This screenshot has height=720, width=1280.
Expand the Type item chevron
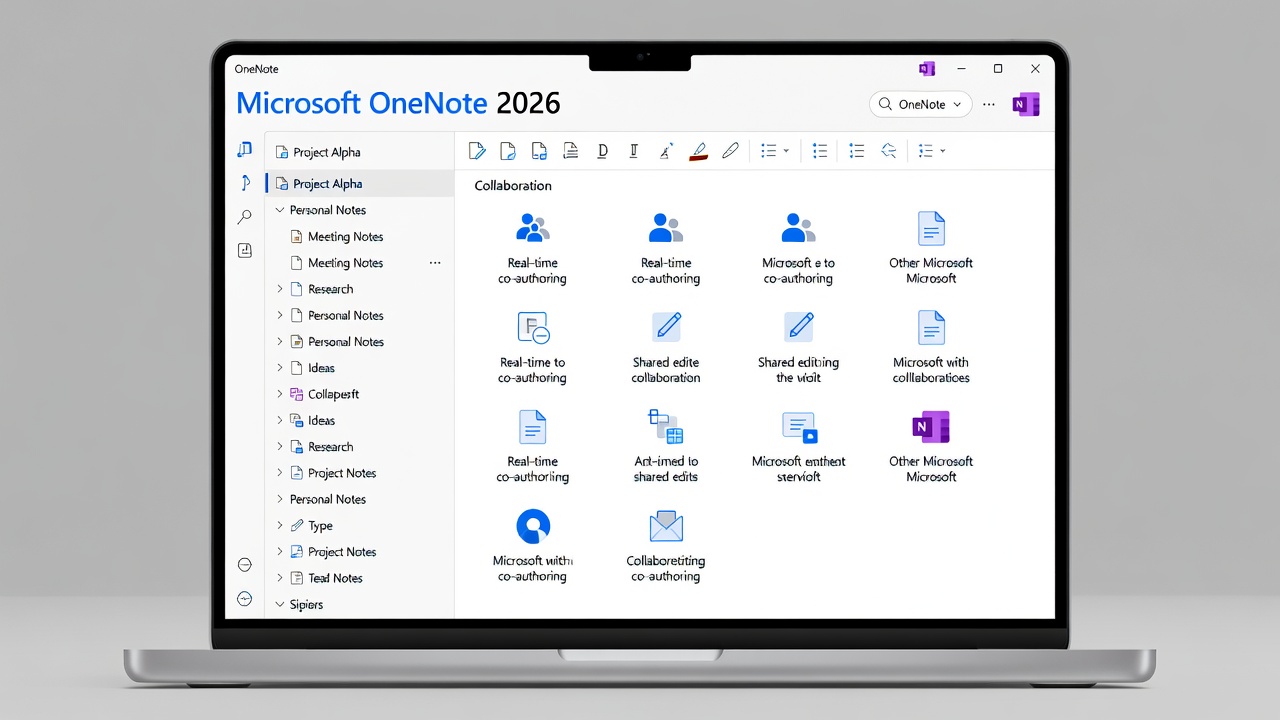coord(280,526)
